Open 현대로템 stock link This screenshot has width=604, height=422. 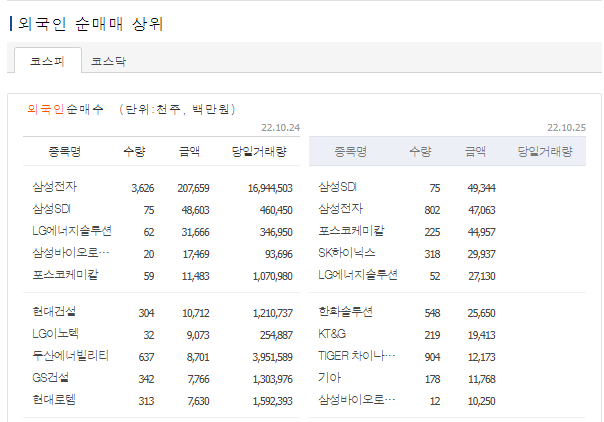[54, 399]
